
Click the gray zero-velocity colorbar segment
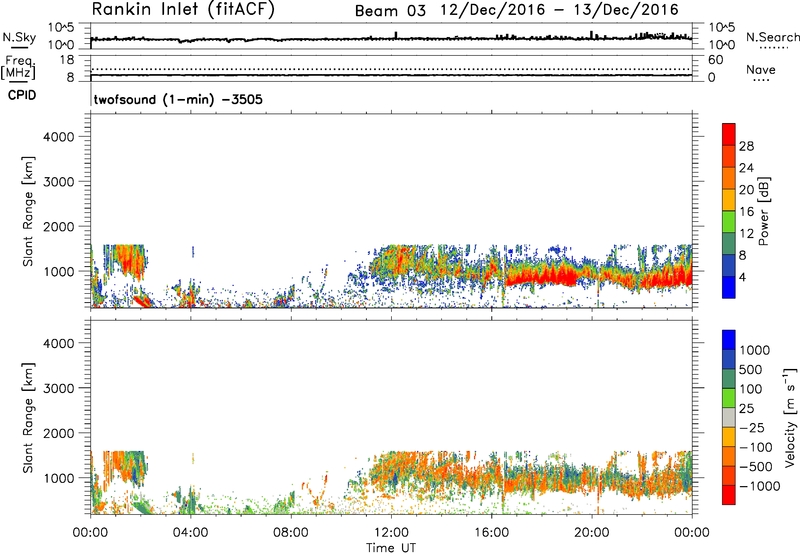point(729,417)
